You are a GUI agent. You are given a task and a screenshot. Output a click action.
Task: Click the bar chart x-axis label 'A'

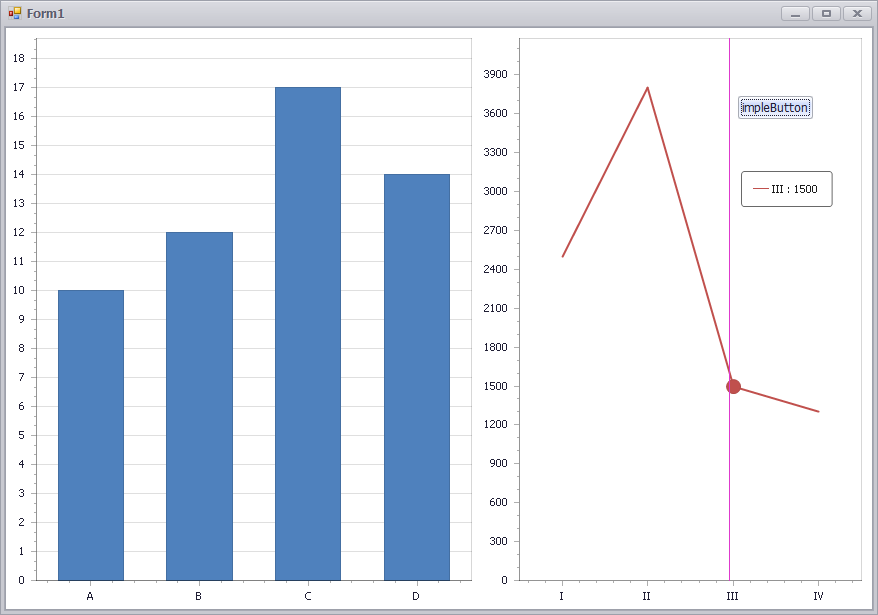(90, 597)
